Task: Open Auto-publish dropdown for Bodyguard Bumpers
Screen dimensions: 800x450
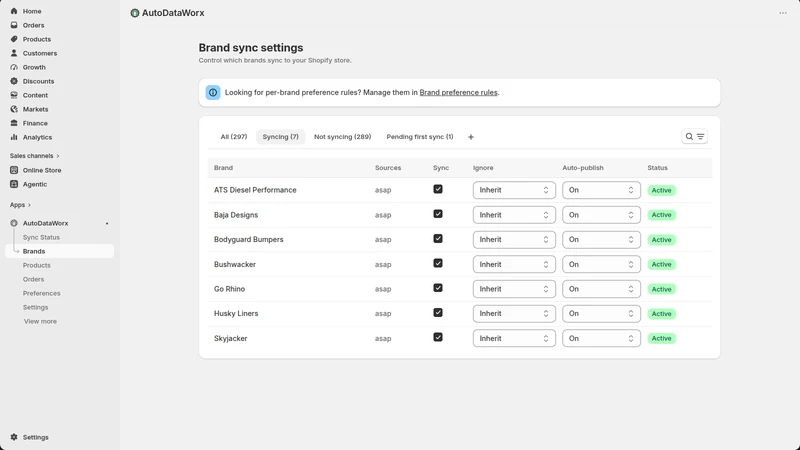Action: [601, 239]
